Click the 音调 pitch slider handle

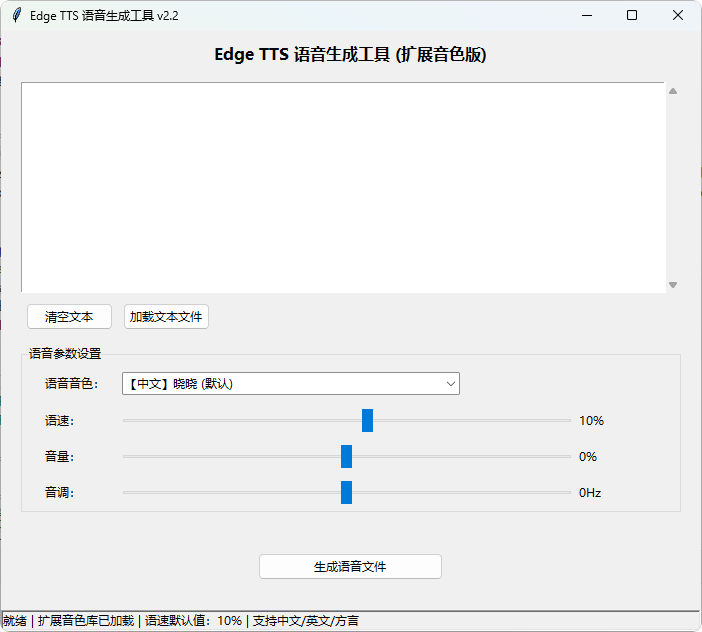tap(346, 492)
